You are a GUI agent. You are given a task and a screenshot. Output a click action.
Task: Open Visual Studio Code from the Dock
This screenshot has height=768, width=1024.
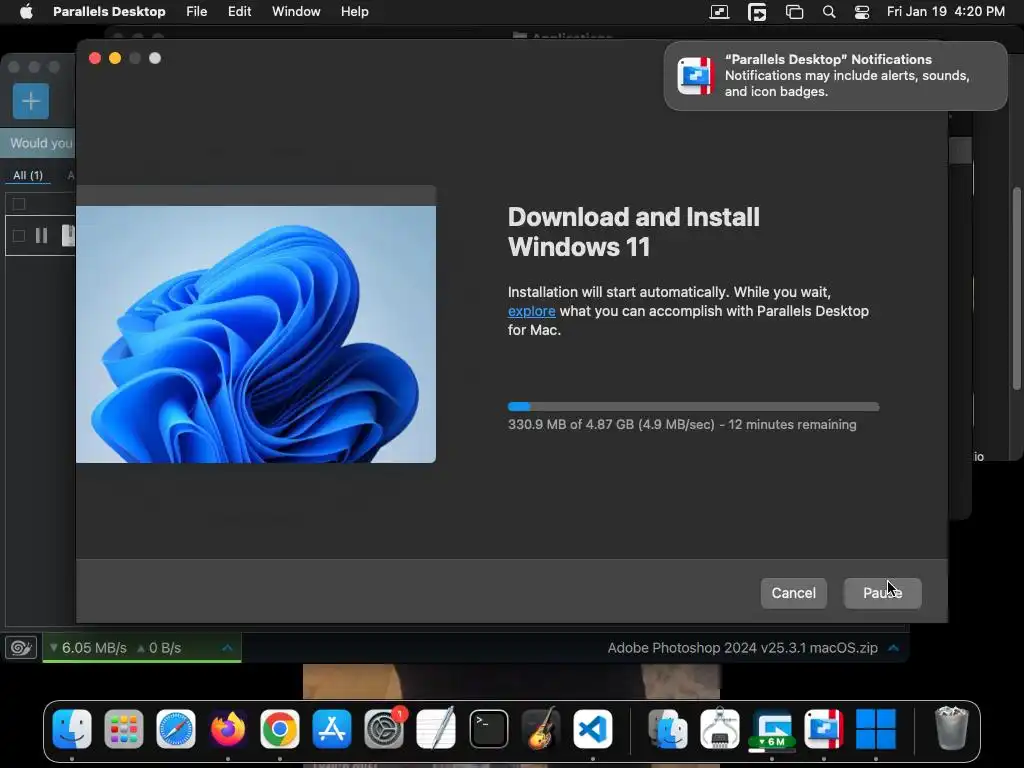[593, 729]
